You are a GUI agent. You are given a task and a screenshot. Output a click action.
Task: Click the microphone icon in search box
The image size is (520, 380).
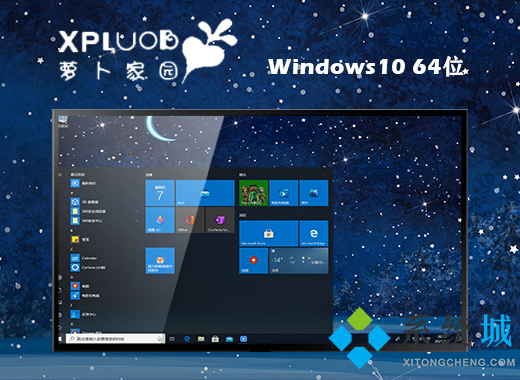tap(160, 339)
